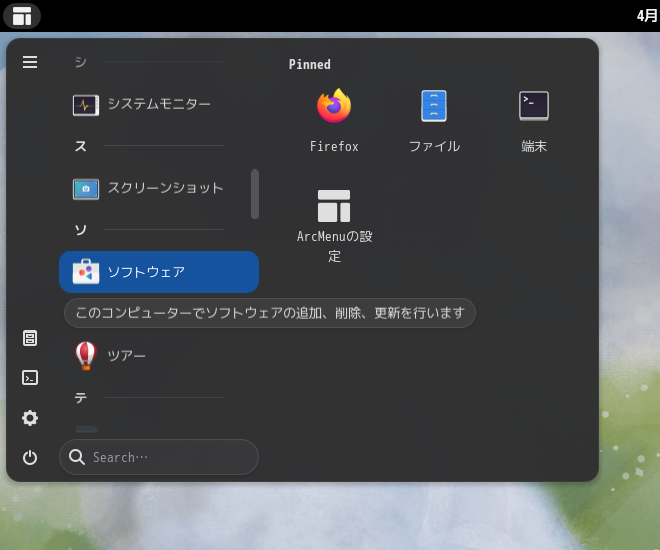Open the ツアー app with balloon icon
Screen dimensions: 660x550
point(159,356)
